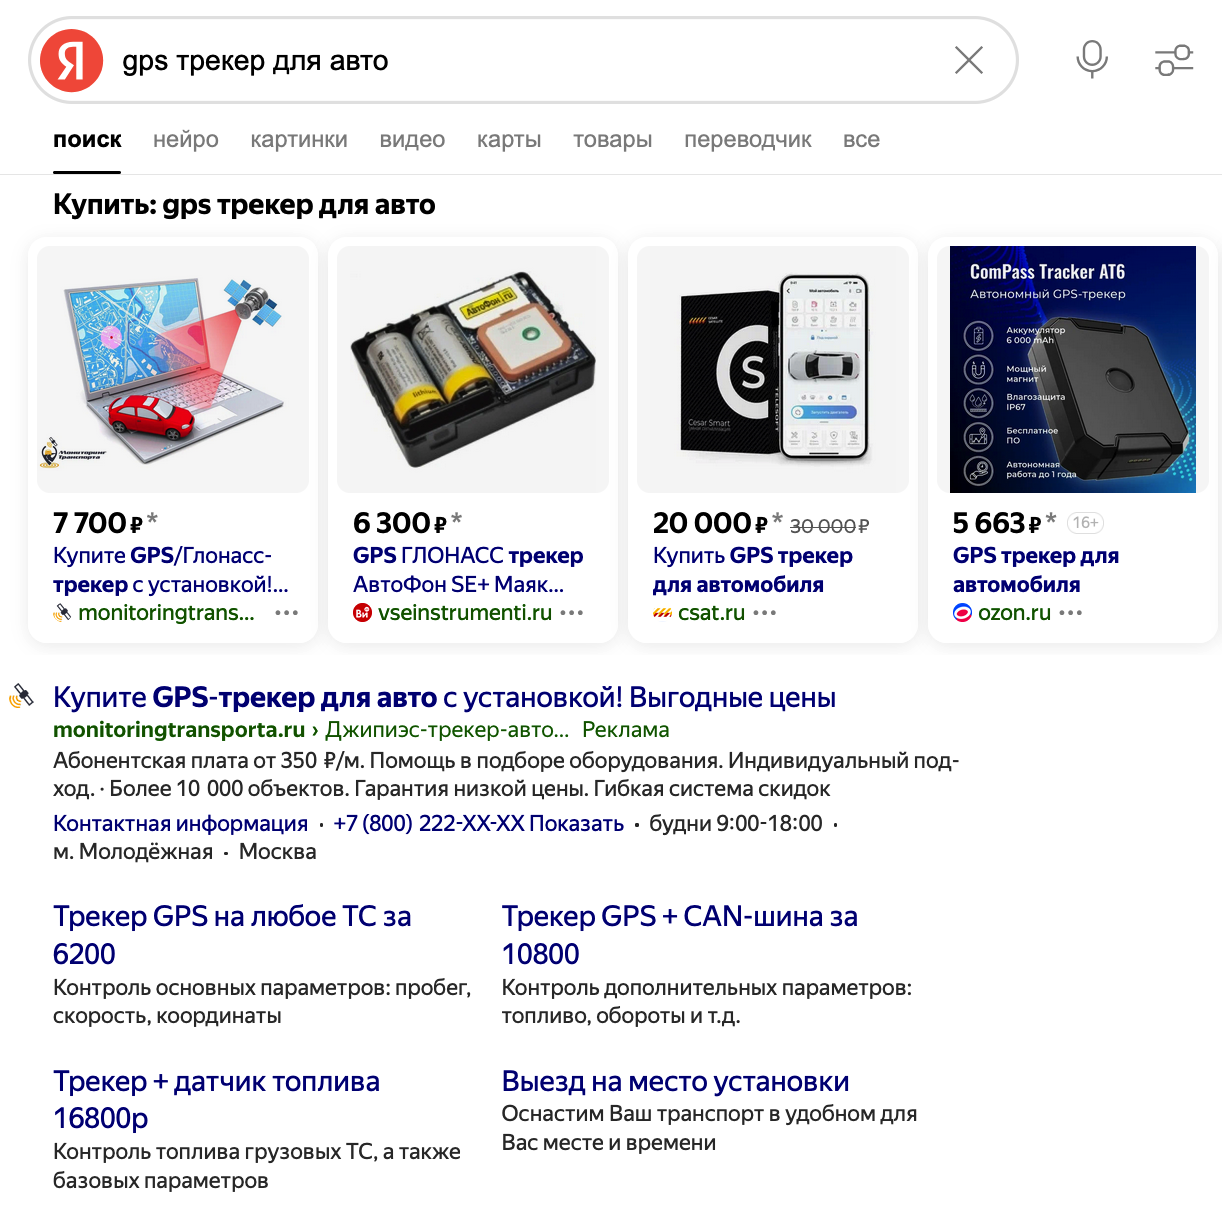1222x1216 pixels.
Task: Click the price «20 000 ₽»
Action: (x=710, y=523)
